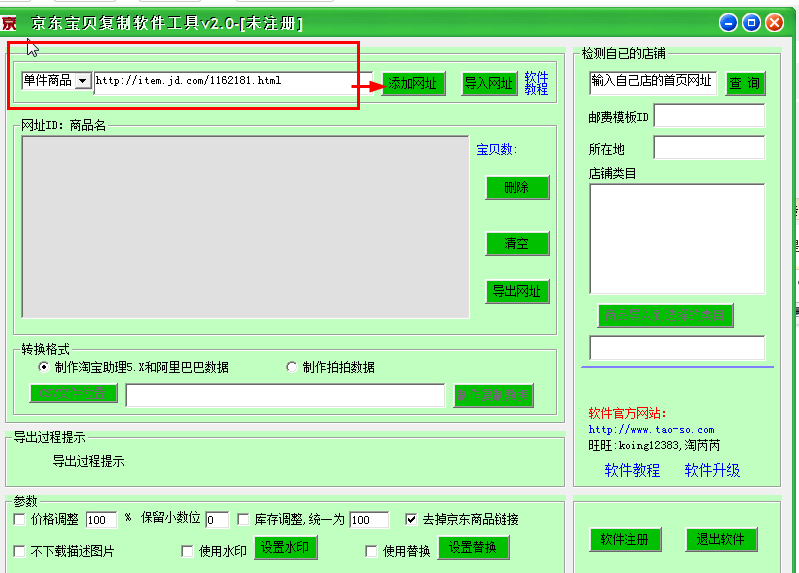Focus the 保留小数位 field

pyautogui.click(x=217, y=519)
